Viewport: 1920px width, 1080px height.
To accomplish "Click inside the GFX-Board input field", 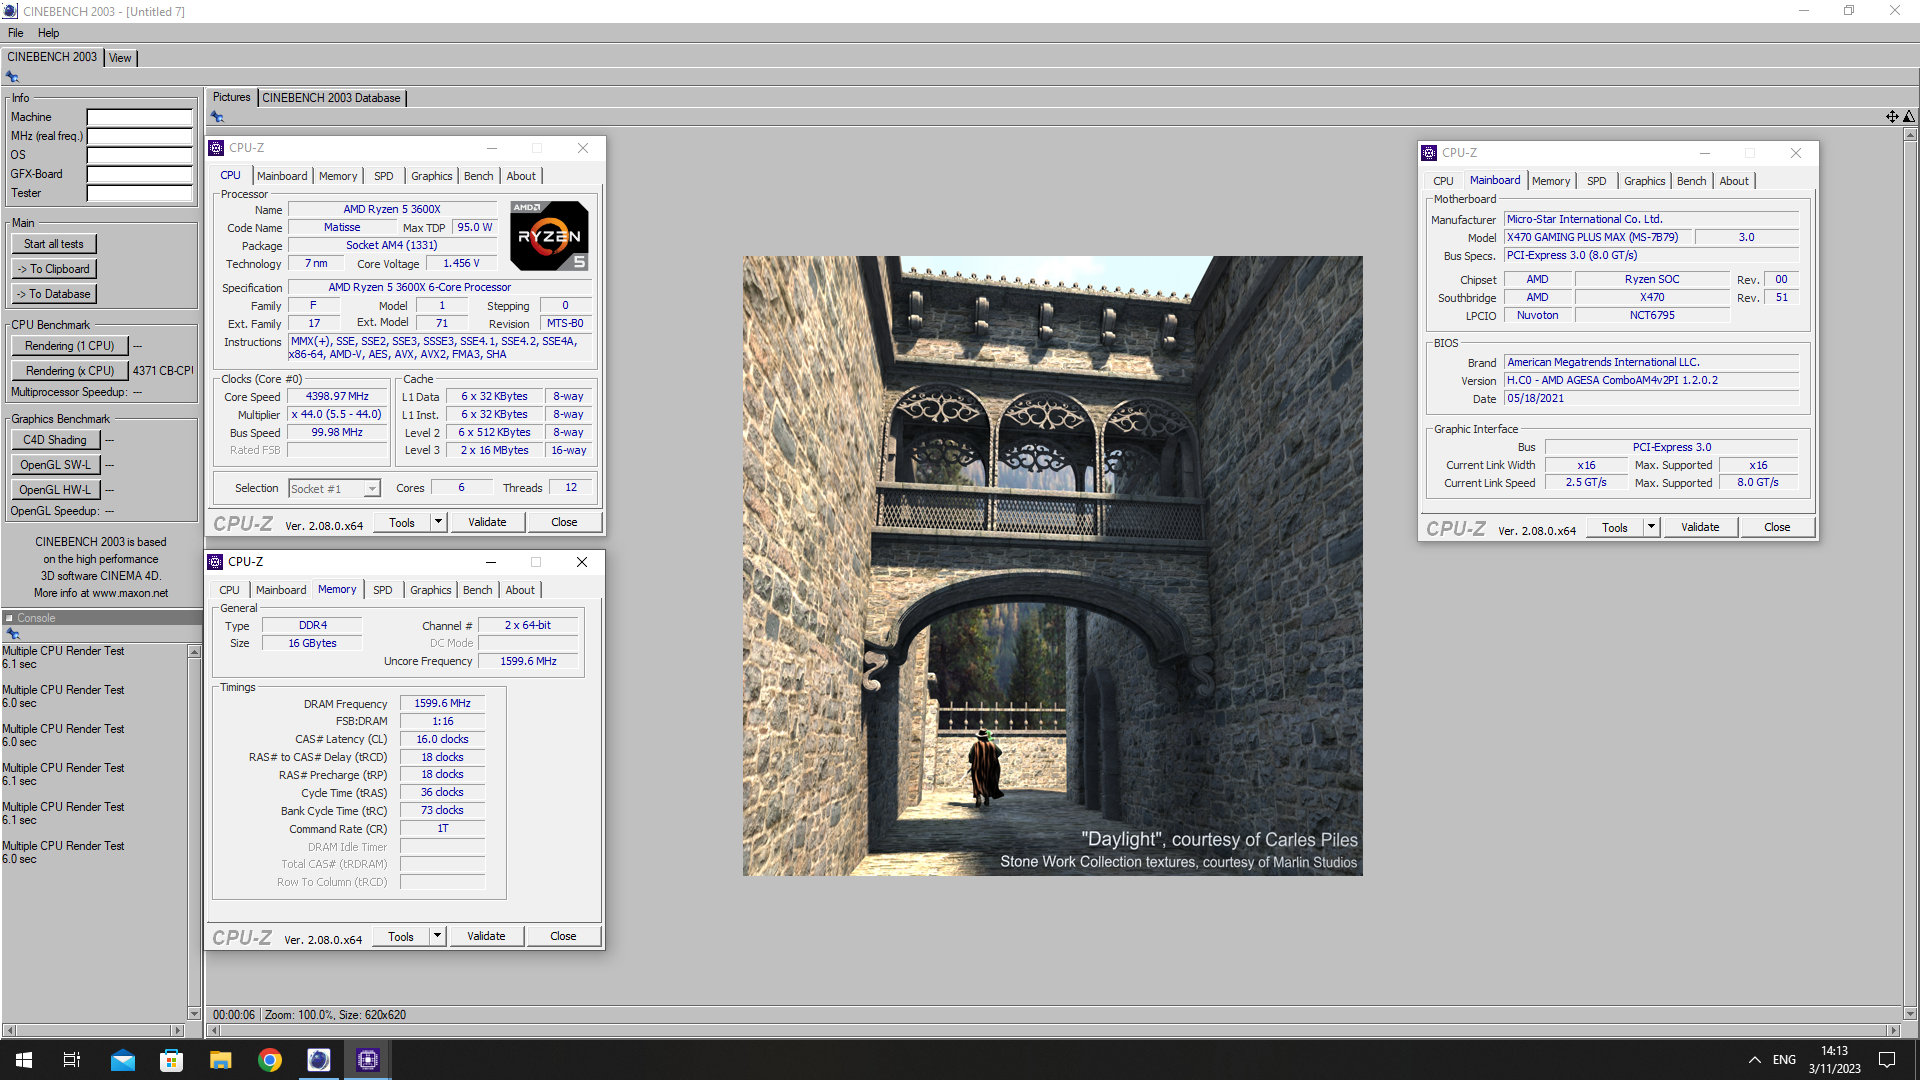I will click(x=140, y=174).
